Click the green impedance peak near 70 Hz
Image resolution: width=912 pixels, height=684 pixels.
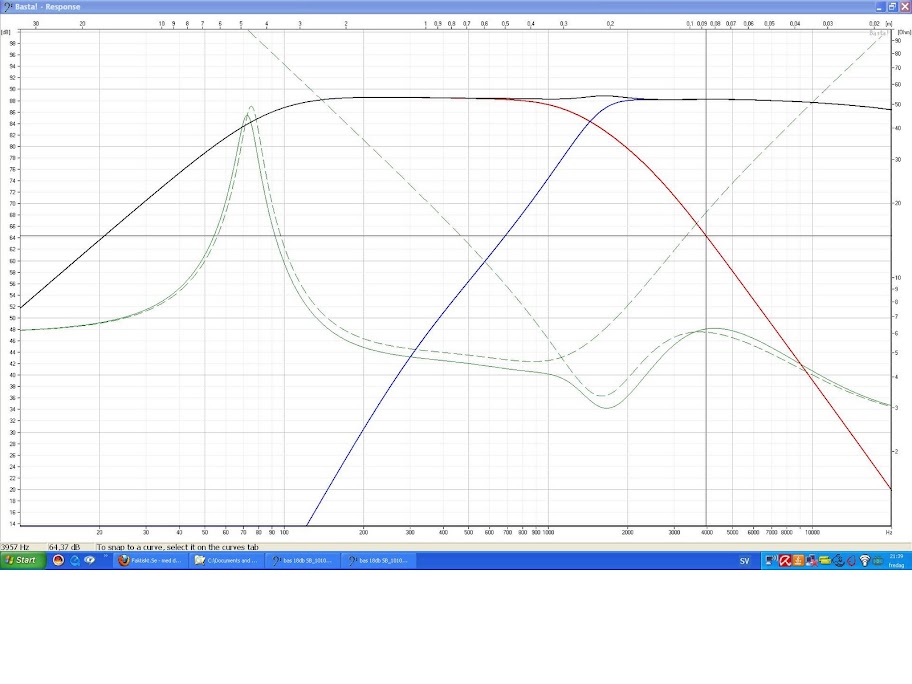click(247, 116)
